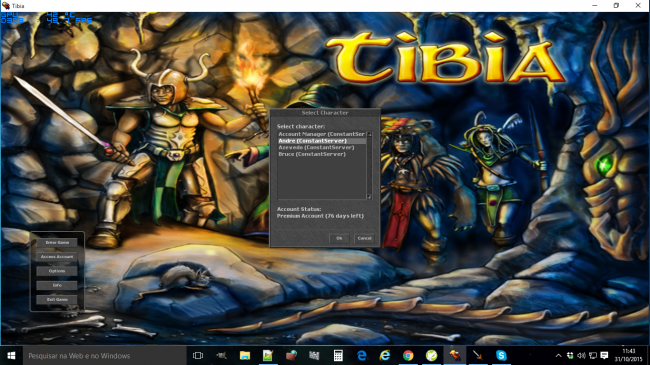Open Access Account from main menu
Image resolution: width=650 pixels, height=365 pixels.
(x=57, y=257)
